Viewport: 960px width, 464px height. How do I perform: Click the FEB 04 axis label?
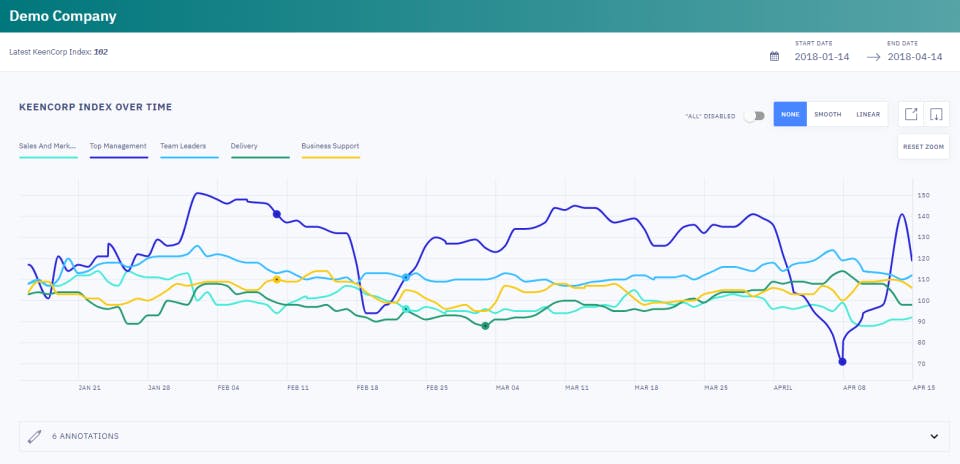click(229, 388)
